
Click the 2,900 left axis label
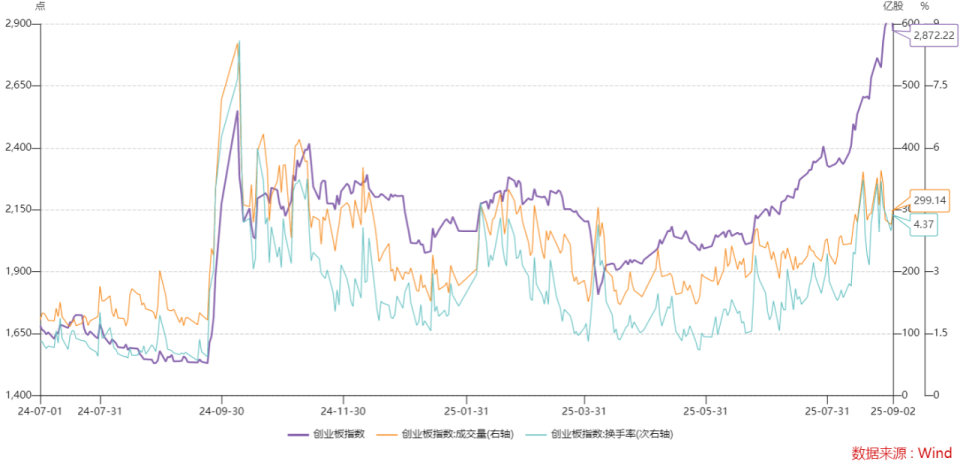pyautogui.click(x=17, y=24)
